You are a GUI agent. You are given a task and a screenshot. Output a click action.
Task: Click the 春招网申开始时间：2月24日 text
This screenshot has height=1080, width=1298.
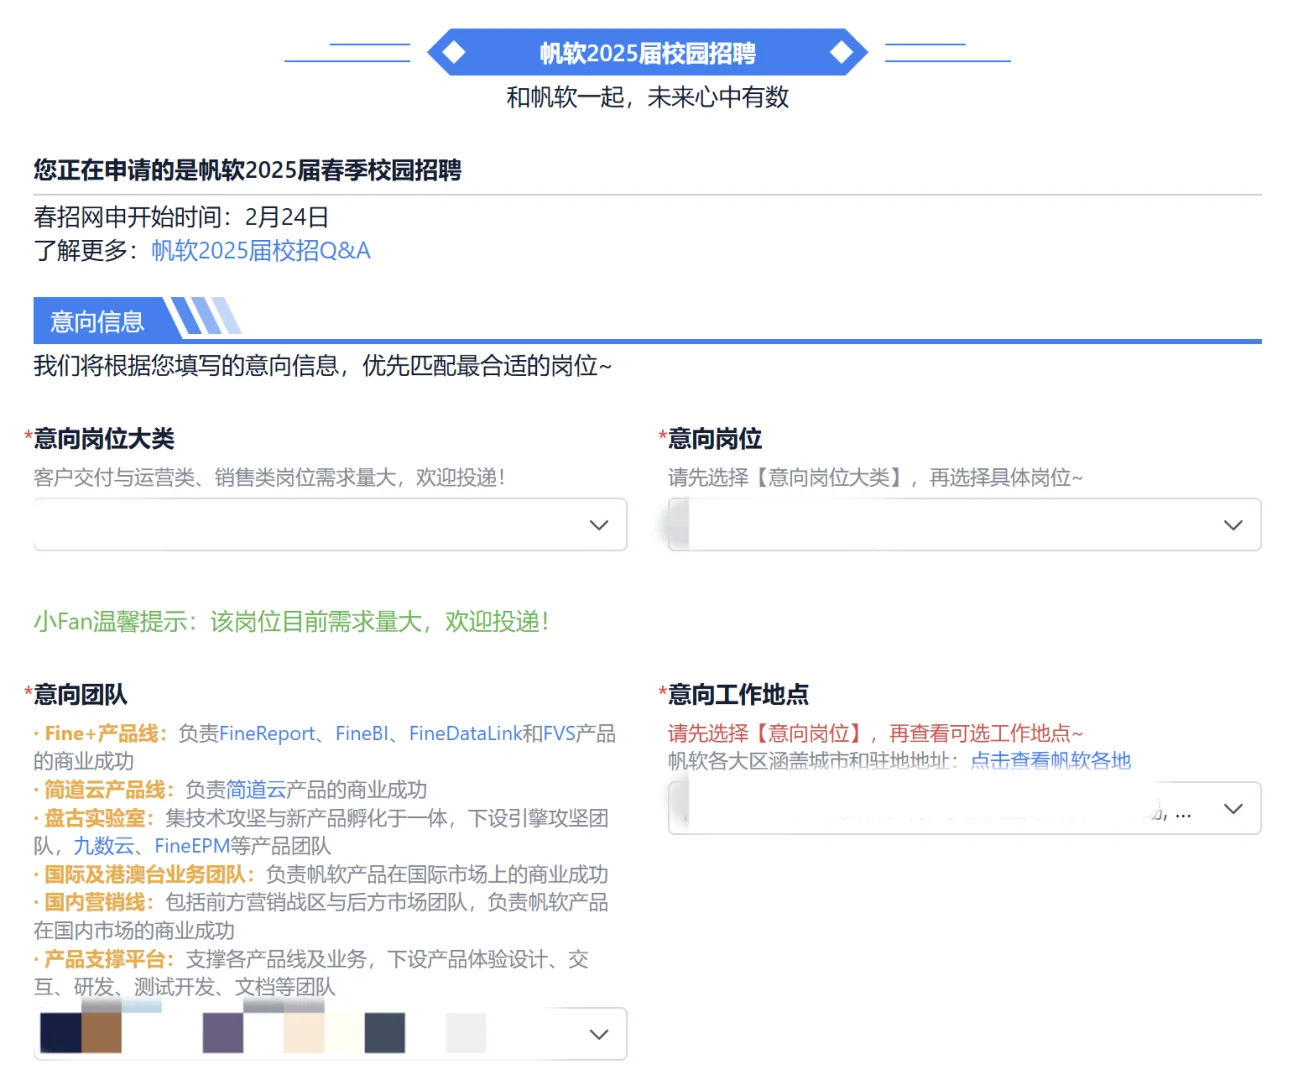(181, 217)
